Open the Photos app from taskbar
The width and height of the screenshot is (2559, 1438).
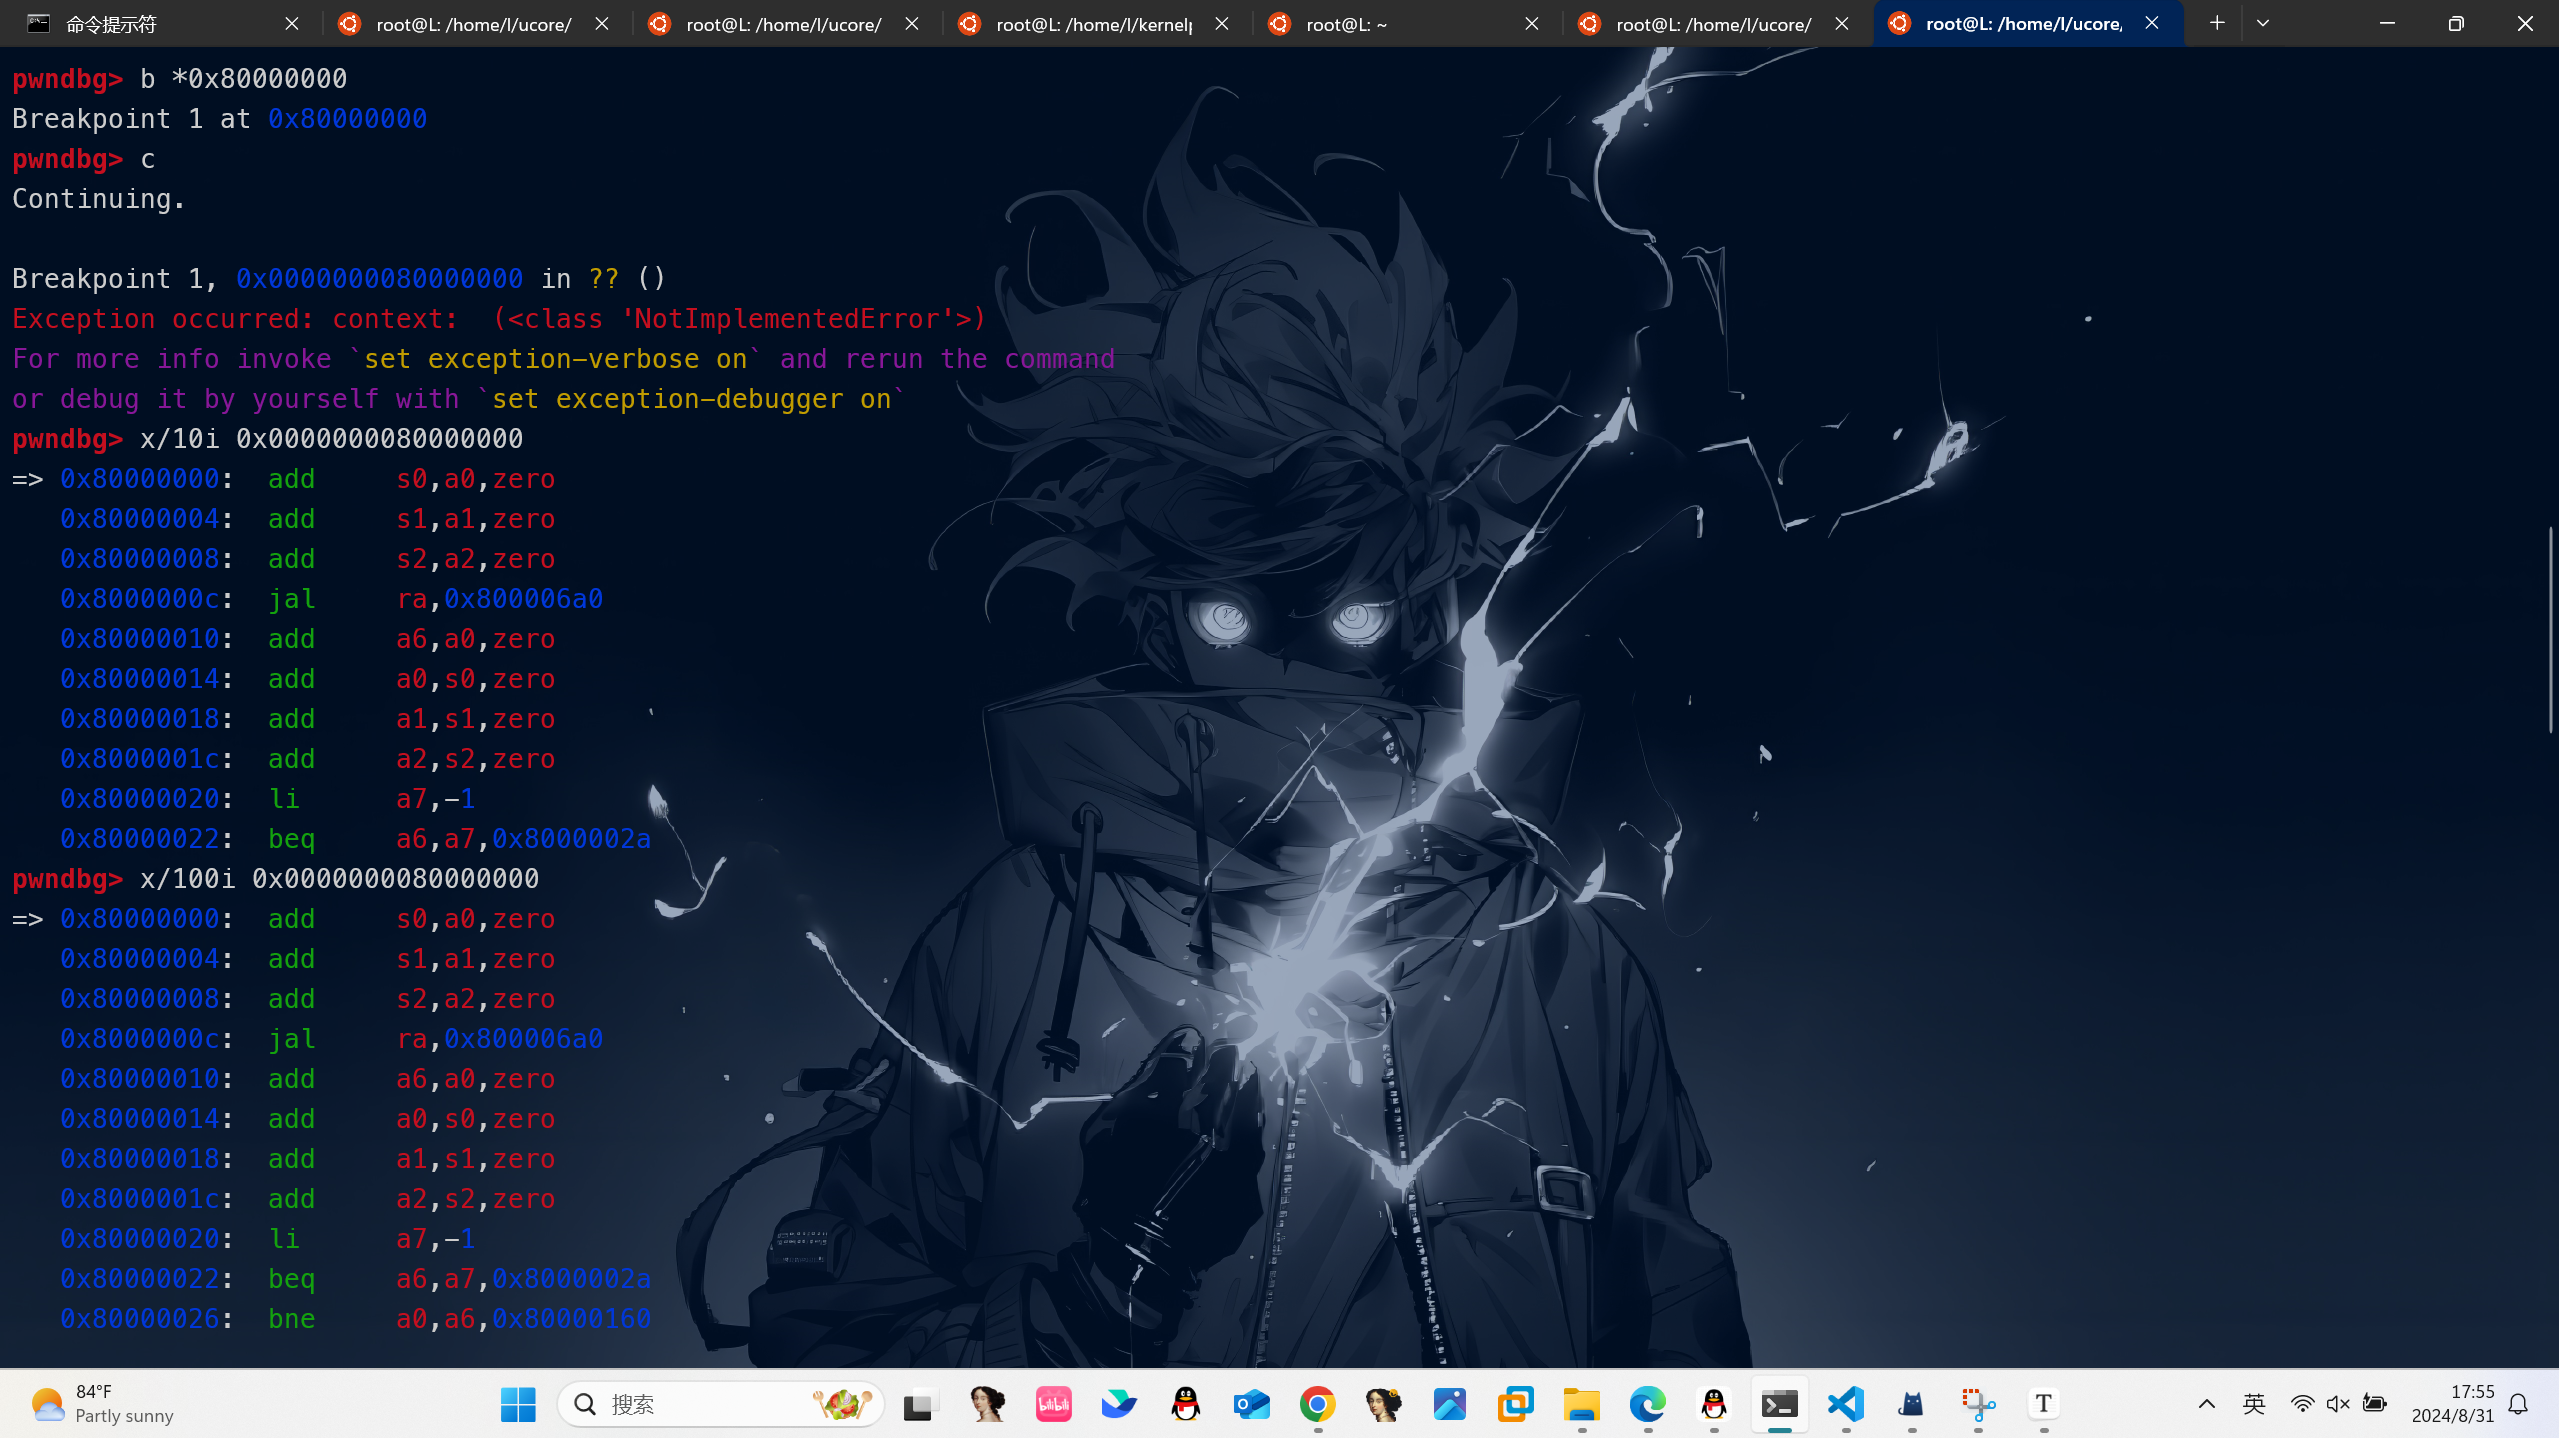1449,1404
